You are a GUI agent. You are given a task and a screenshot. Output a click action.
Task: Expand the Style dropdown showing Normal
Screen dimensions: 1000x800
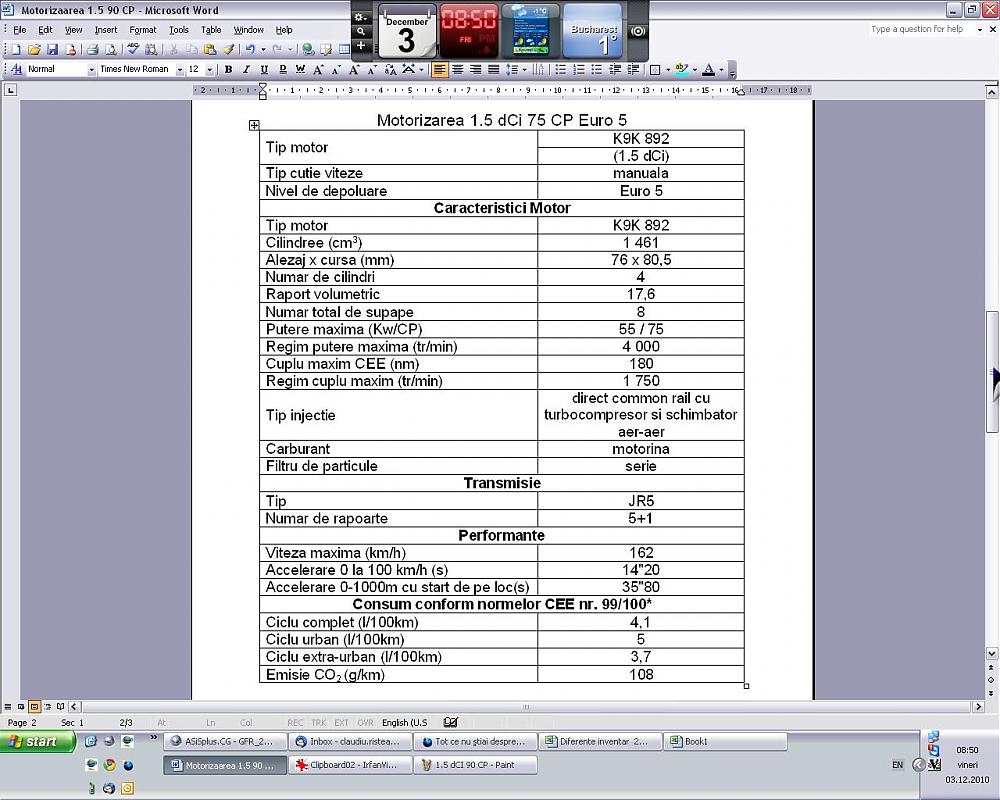[91, 70]
